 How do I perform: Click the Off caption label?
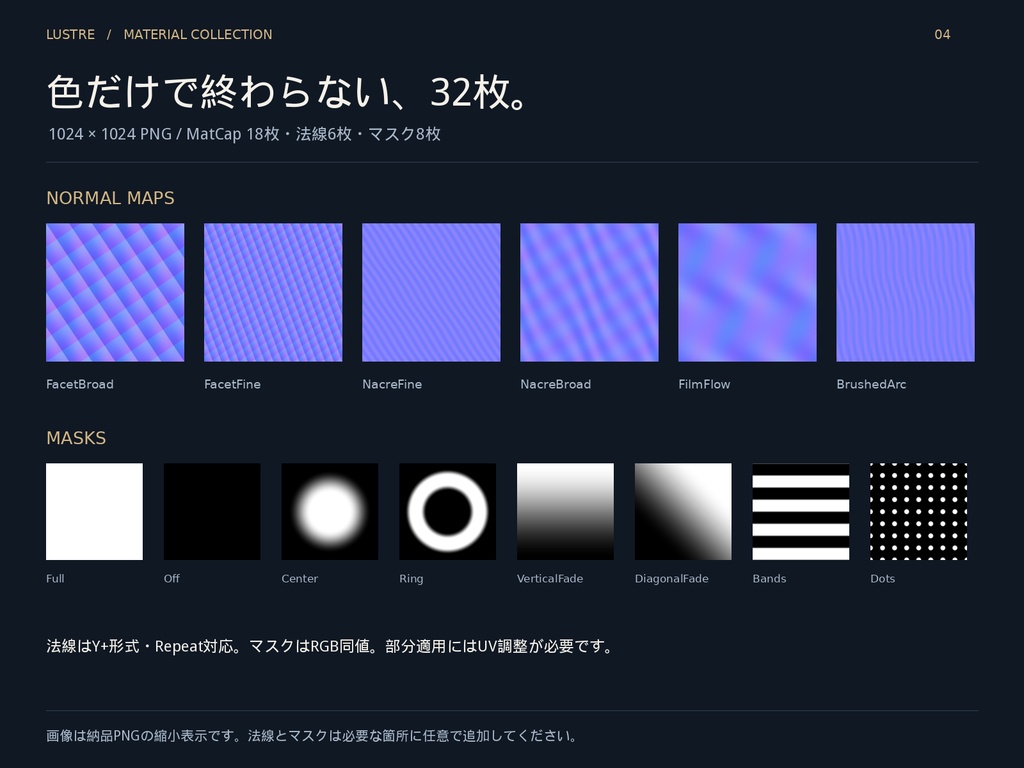tap(172, 579)
